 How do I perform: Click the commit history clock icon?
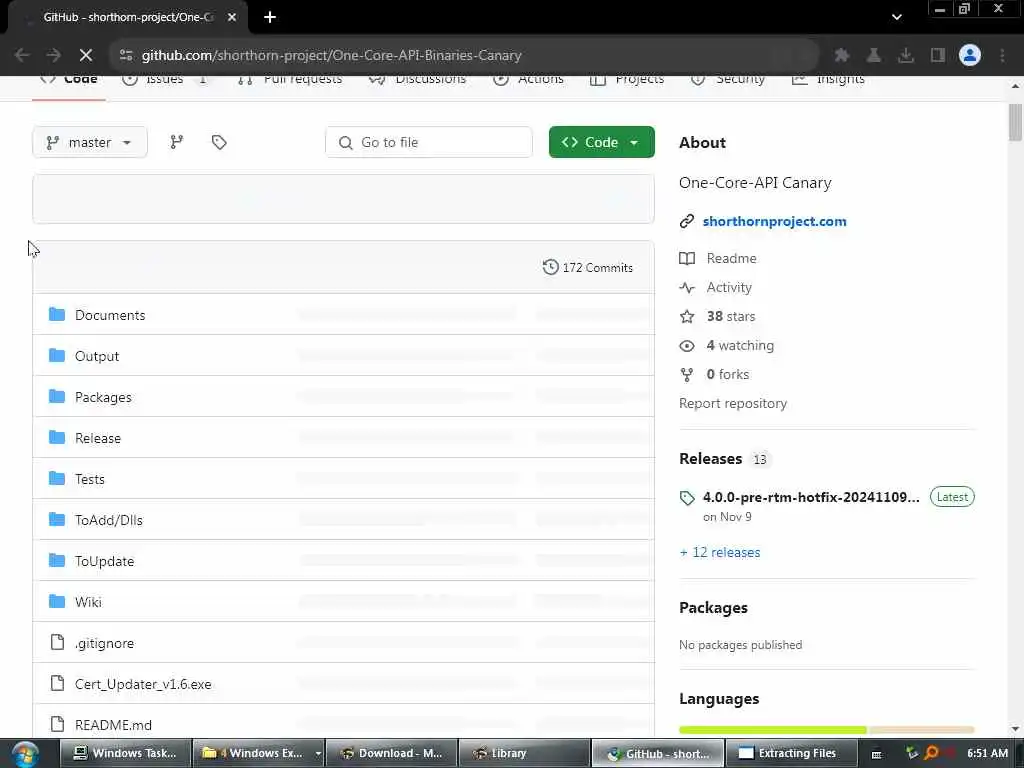[x=551, y=267]
